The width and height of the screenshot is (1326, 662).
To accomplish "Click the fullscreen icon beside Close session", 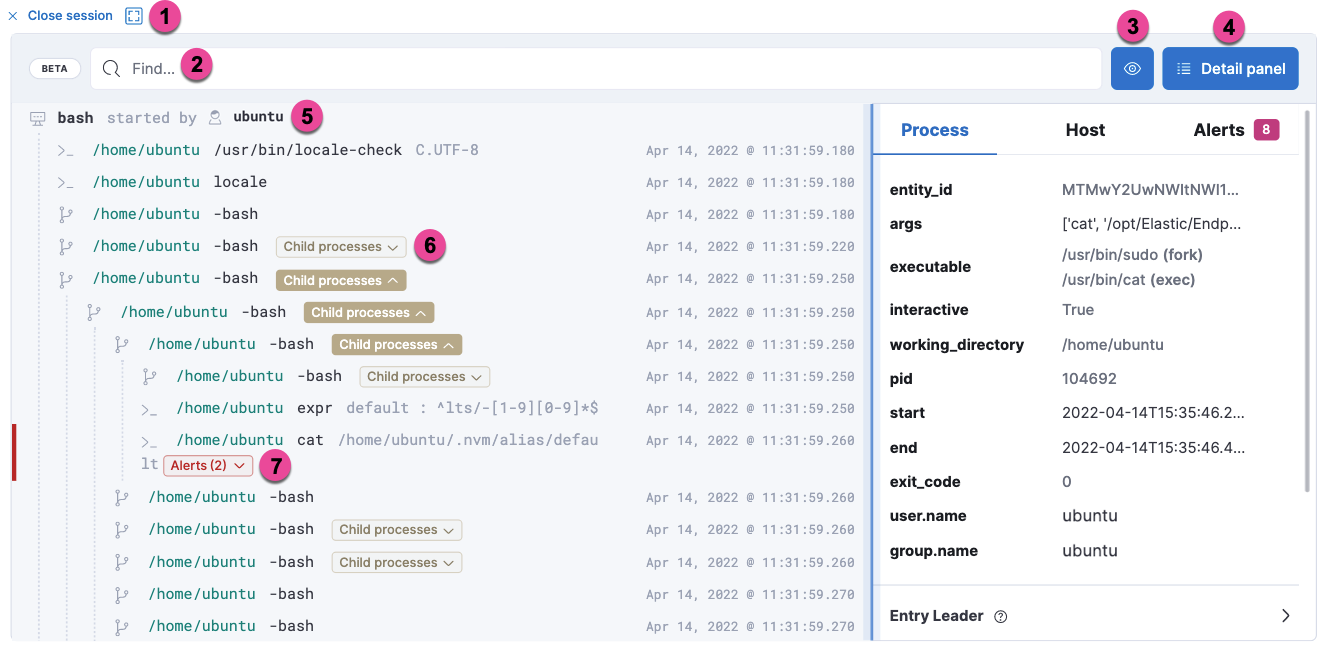I will pyautogui.click(x=134, y=15).
